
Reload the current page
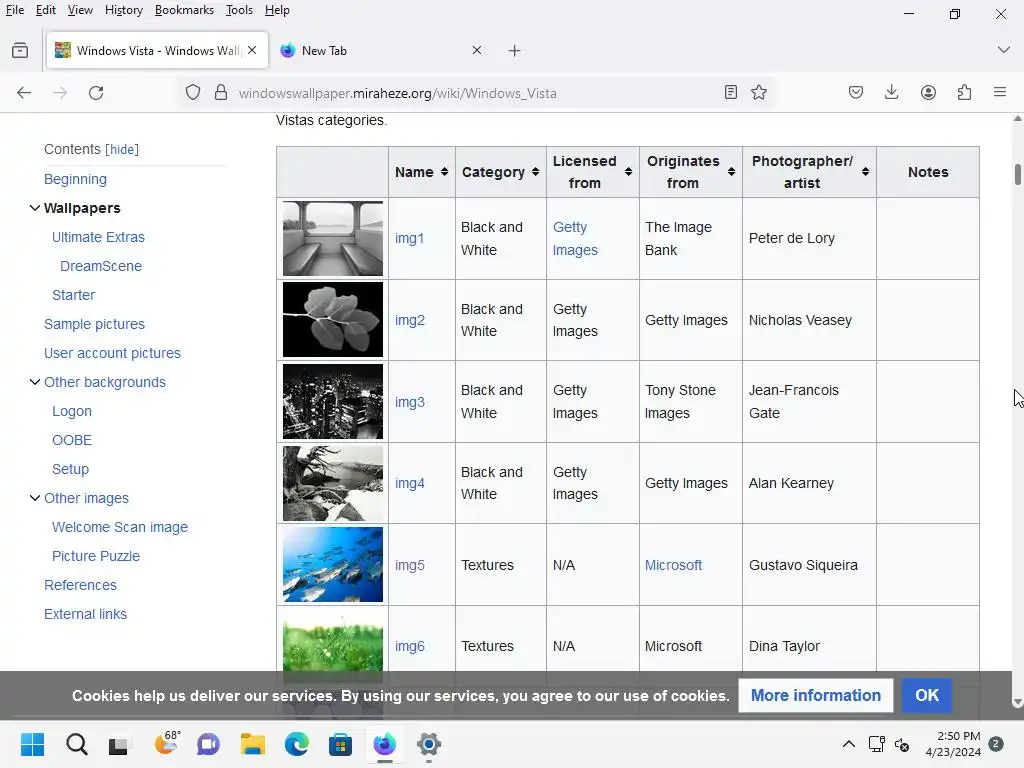[x=96, y=93]
